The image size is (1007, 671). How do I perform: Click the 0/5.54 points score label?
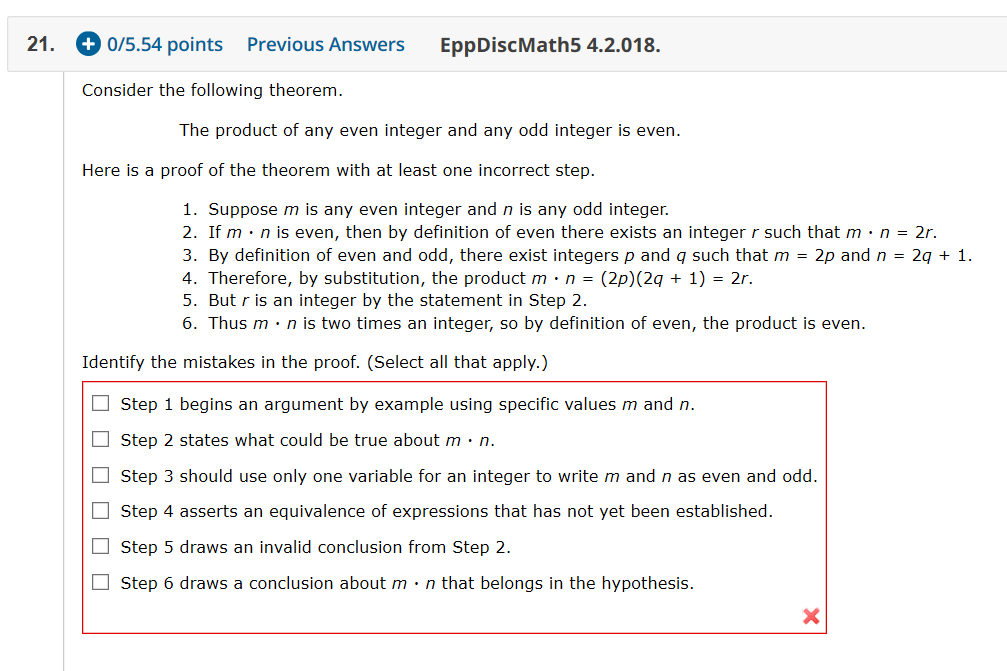pos(161,44)
